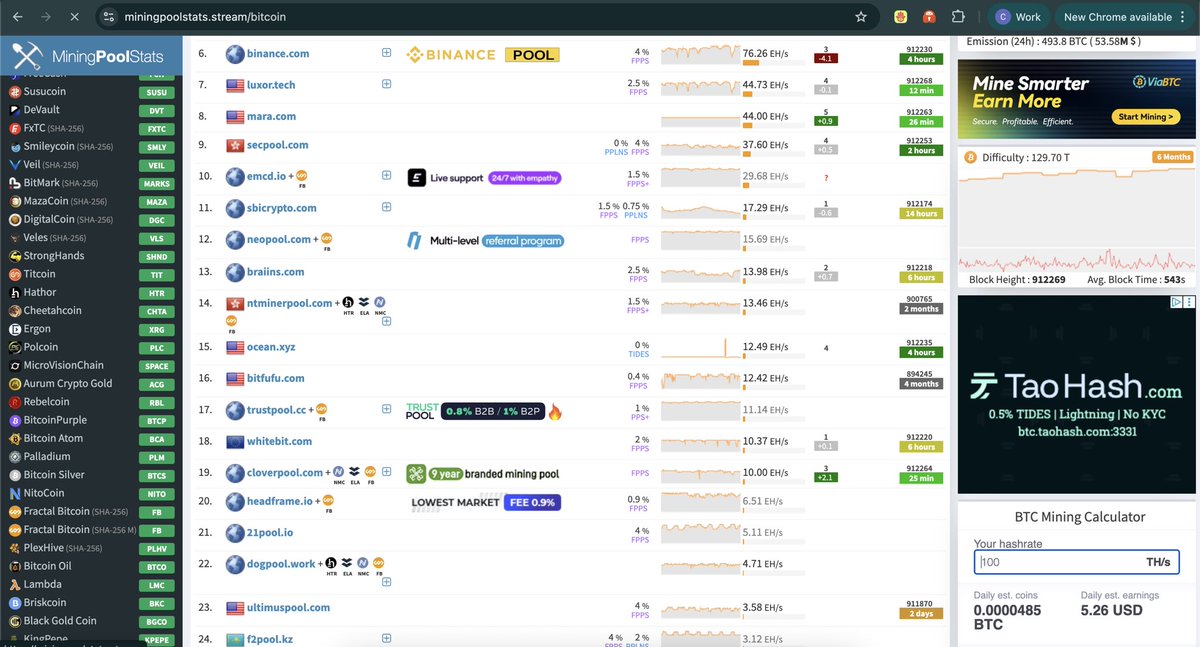Click HTR coin icon on ntminerpool row
1200x647 pixels.
pyautogui.click(x=348, y=302)
